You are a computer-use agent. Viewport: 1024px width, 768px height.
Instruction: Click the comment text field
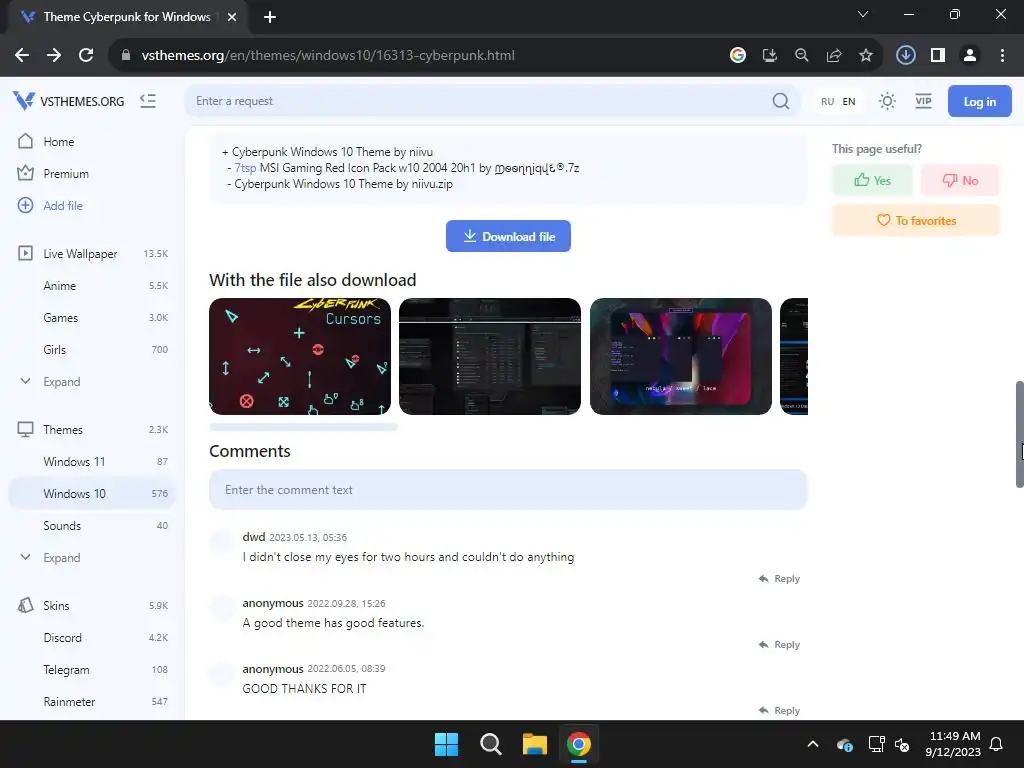point(508,490)
